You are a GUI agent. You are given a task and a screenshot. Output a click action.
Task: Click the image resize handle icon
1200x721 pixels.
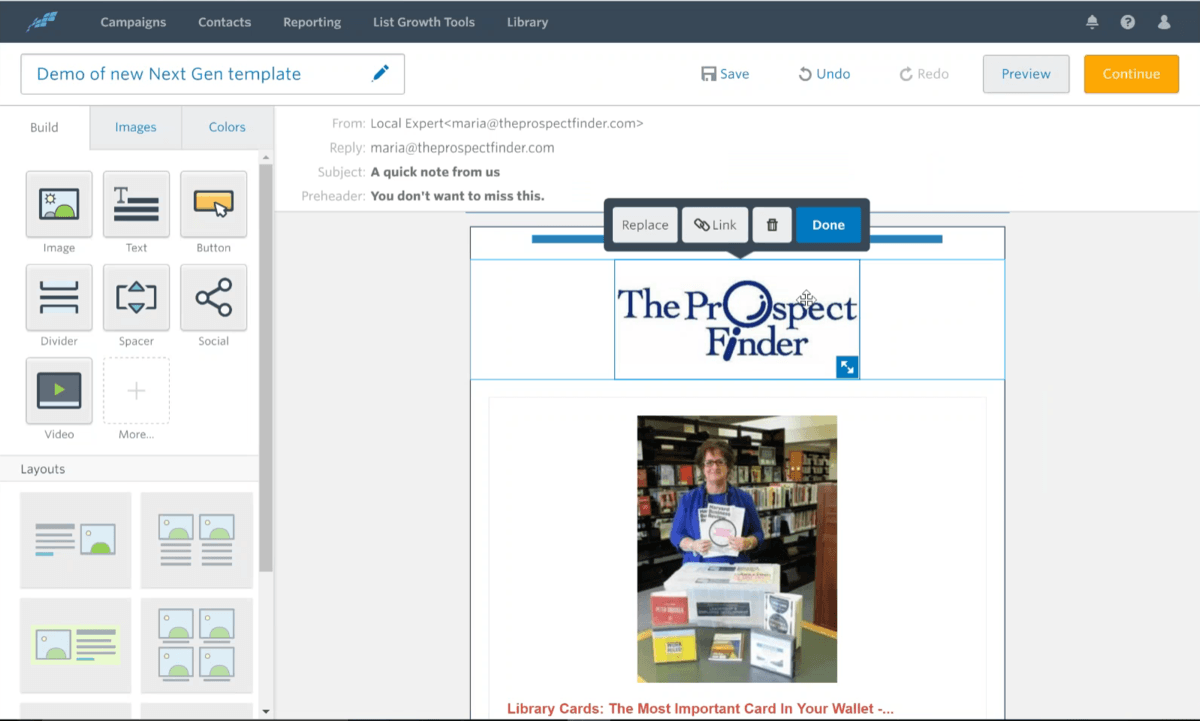(x=847, y=367)
